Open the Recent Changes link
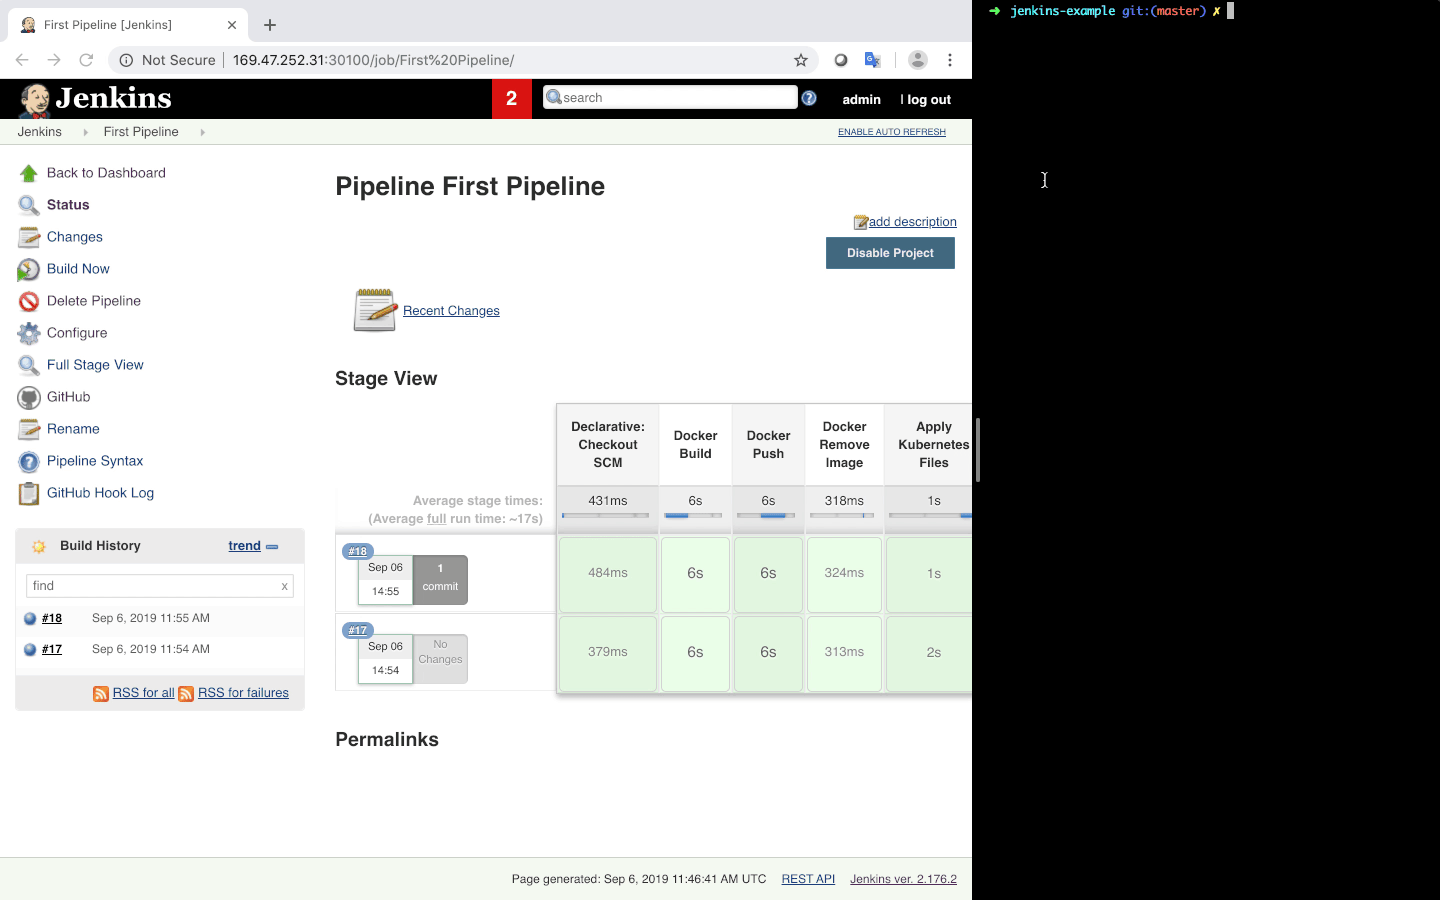 [451, 311]
